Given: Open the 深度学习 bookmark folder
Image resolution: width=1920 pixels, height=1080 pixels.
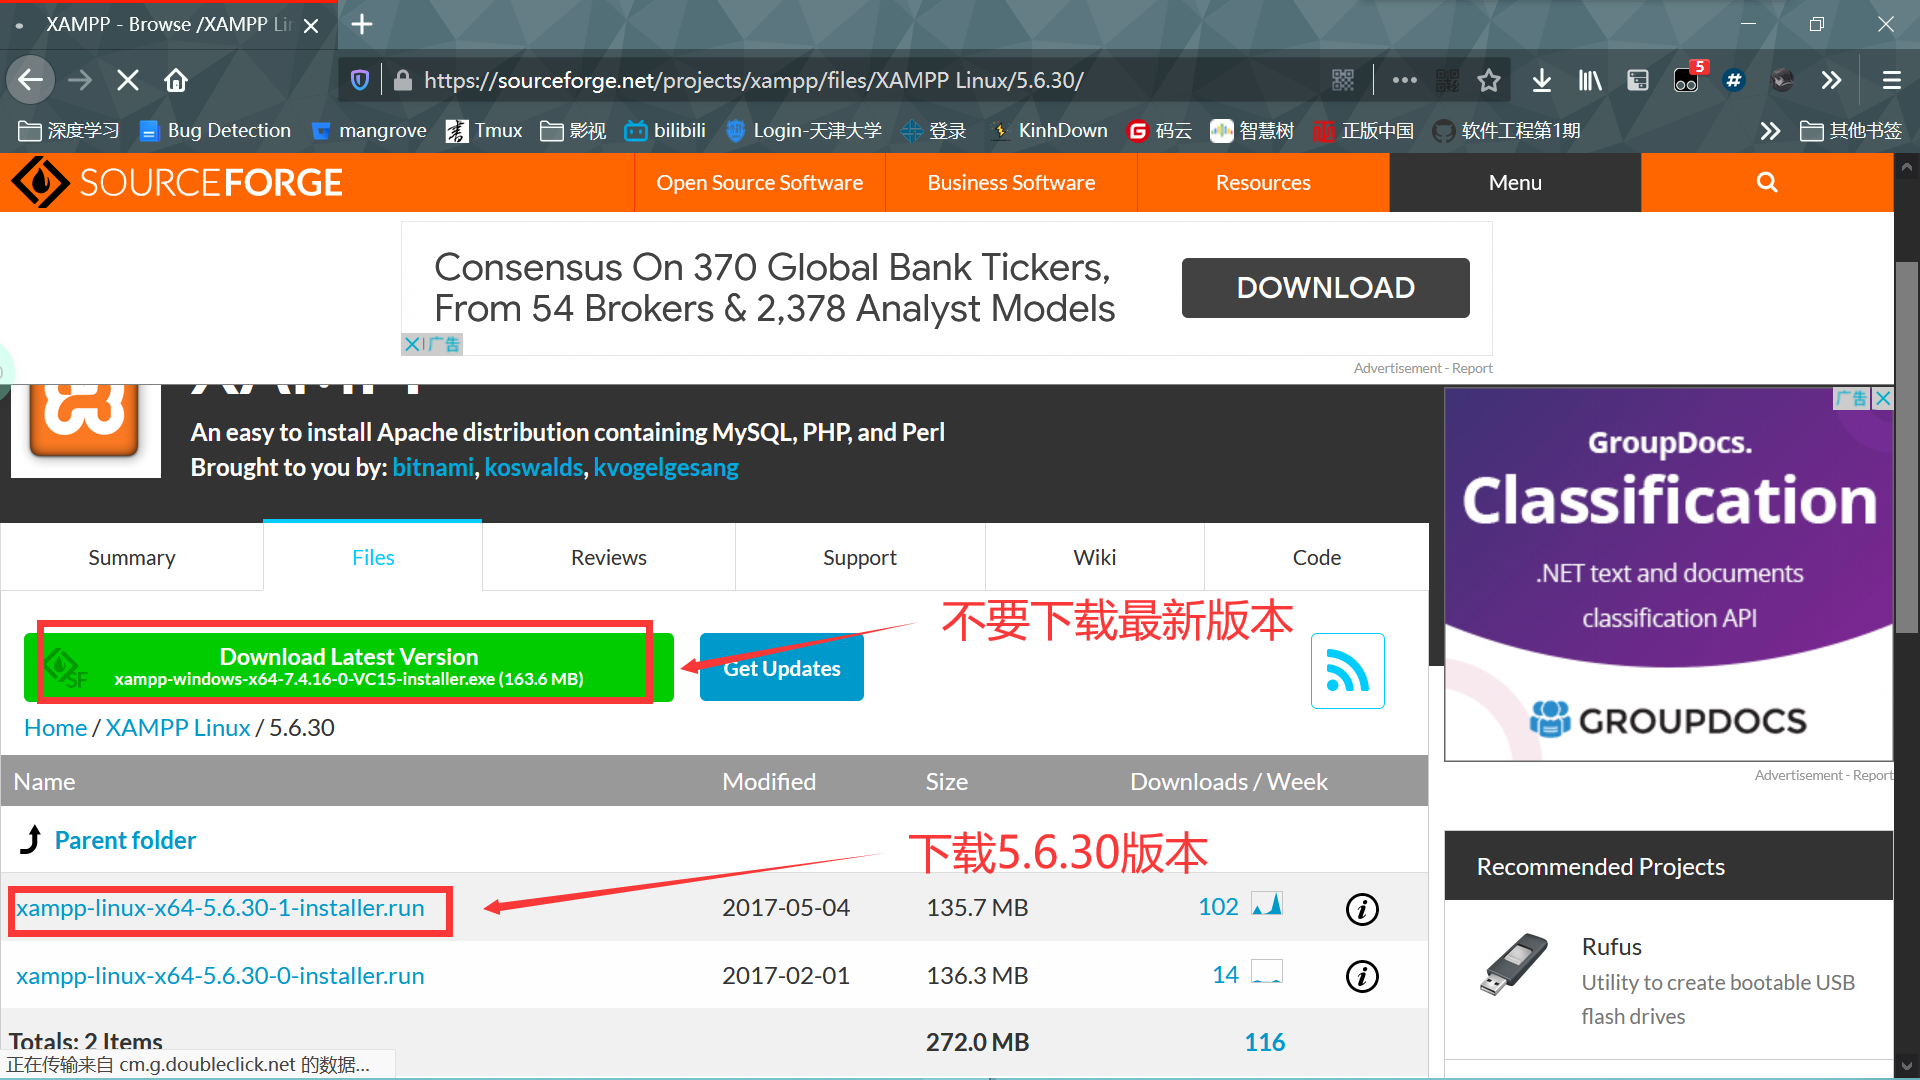Looking at the screenshot, I should (69, 131).
